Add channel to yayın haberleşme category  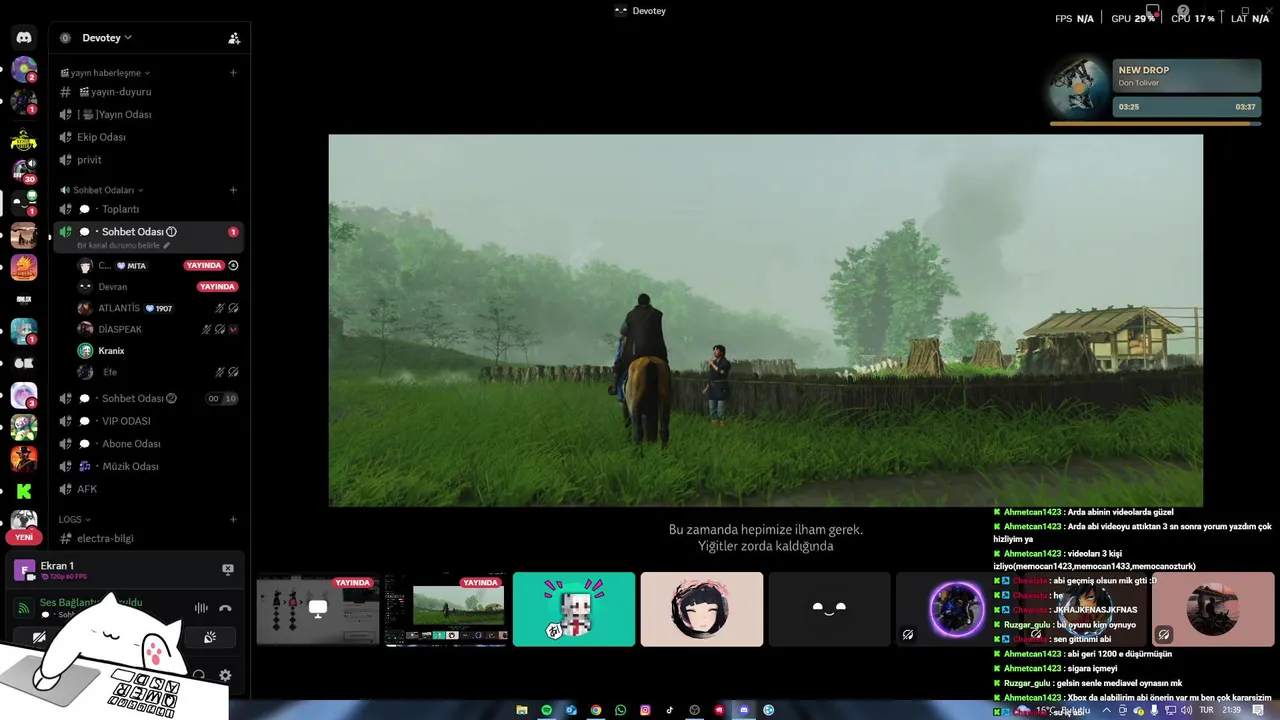pos(233,72)
